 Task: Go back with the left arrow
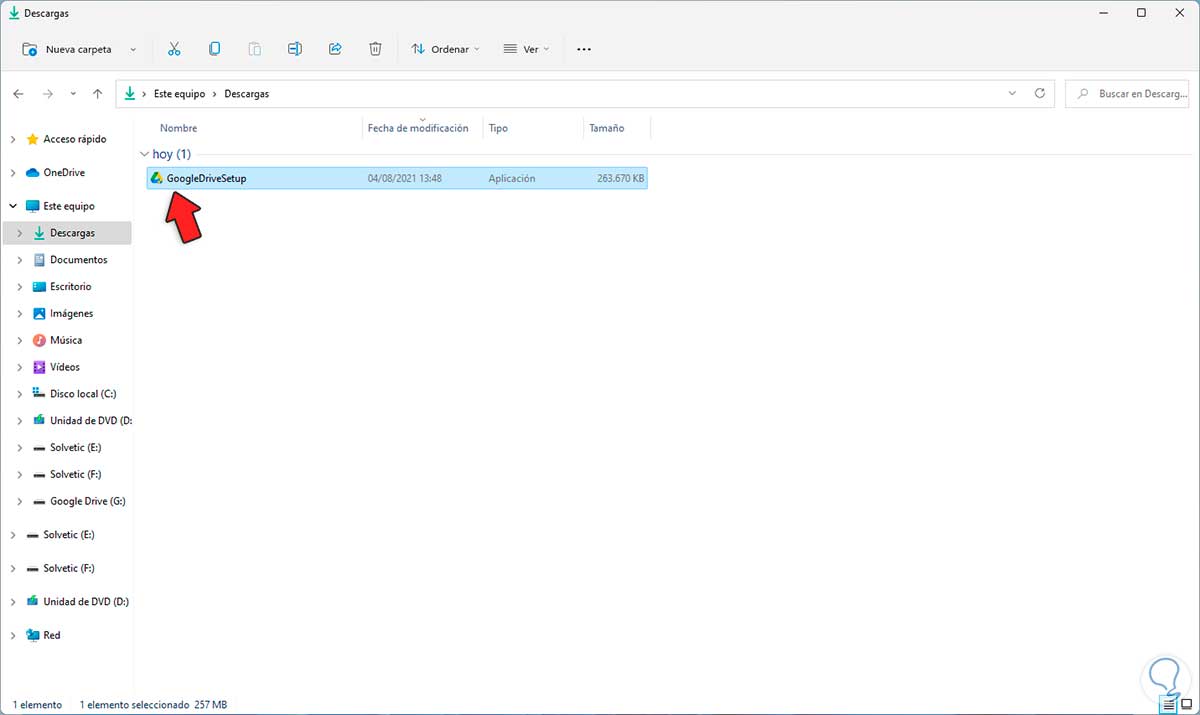click(x=18, y=94)
